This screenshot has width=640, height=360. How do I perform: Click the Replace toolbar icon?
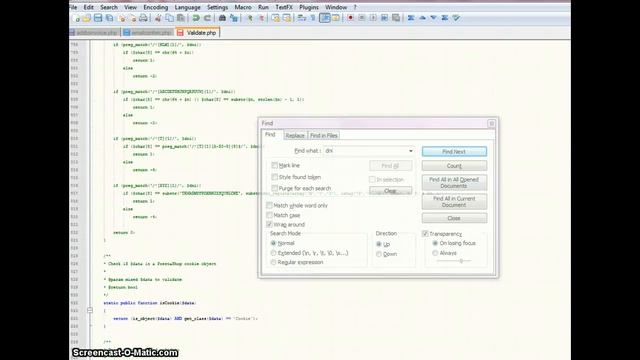(x=234, y=18)
